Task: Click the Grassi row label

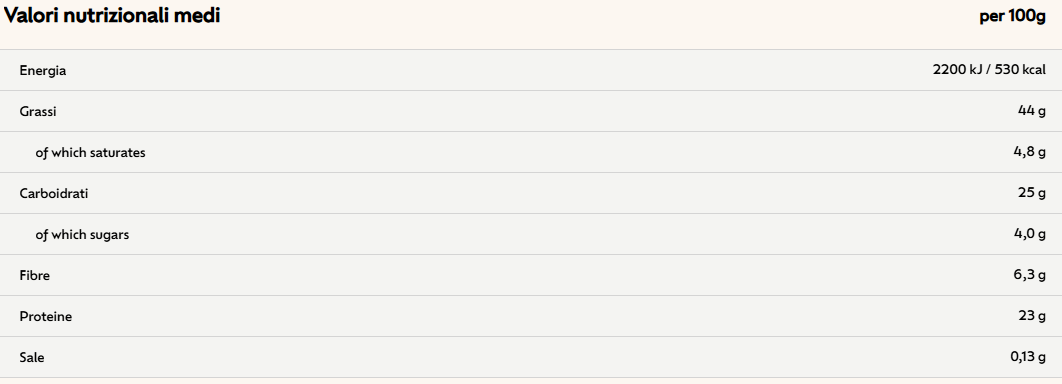Action: (38, 112)
